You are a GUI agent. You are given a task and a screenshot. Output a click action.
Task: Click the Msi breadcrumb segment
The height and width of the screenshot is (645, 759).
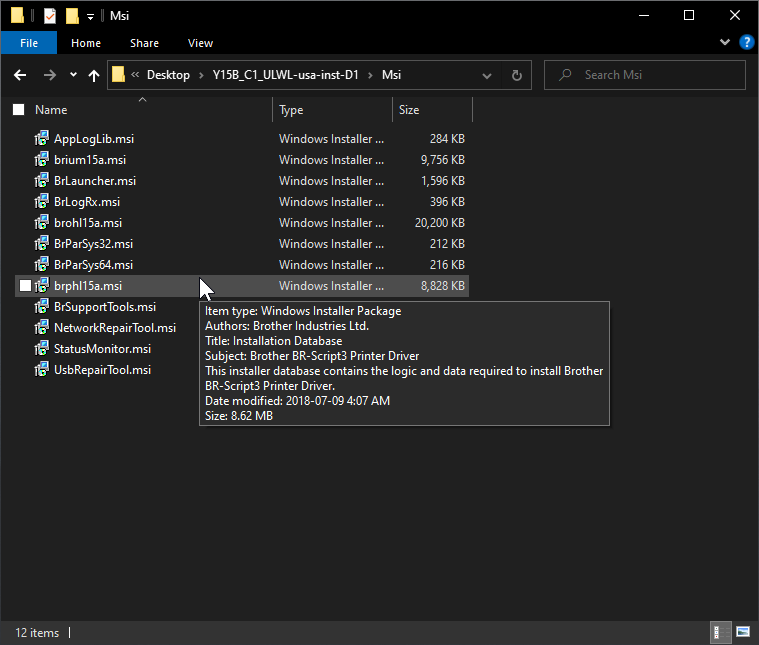pyautogui.click(x=391, y=75)
